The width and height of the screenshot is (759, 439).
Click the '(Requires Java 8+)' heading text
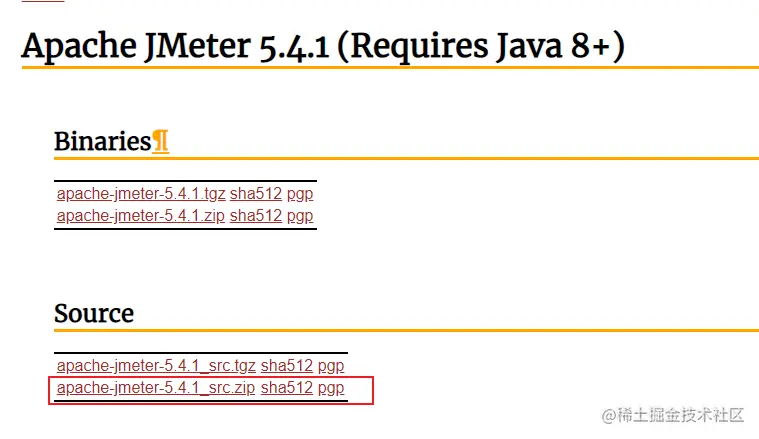point(481,47)
